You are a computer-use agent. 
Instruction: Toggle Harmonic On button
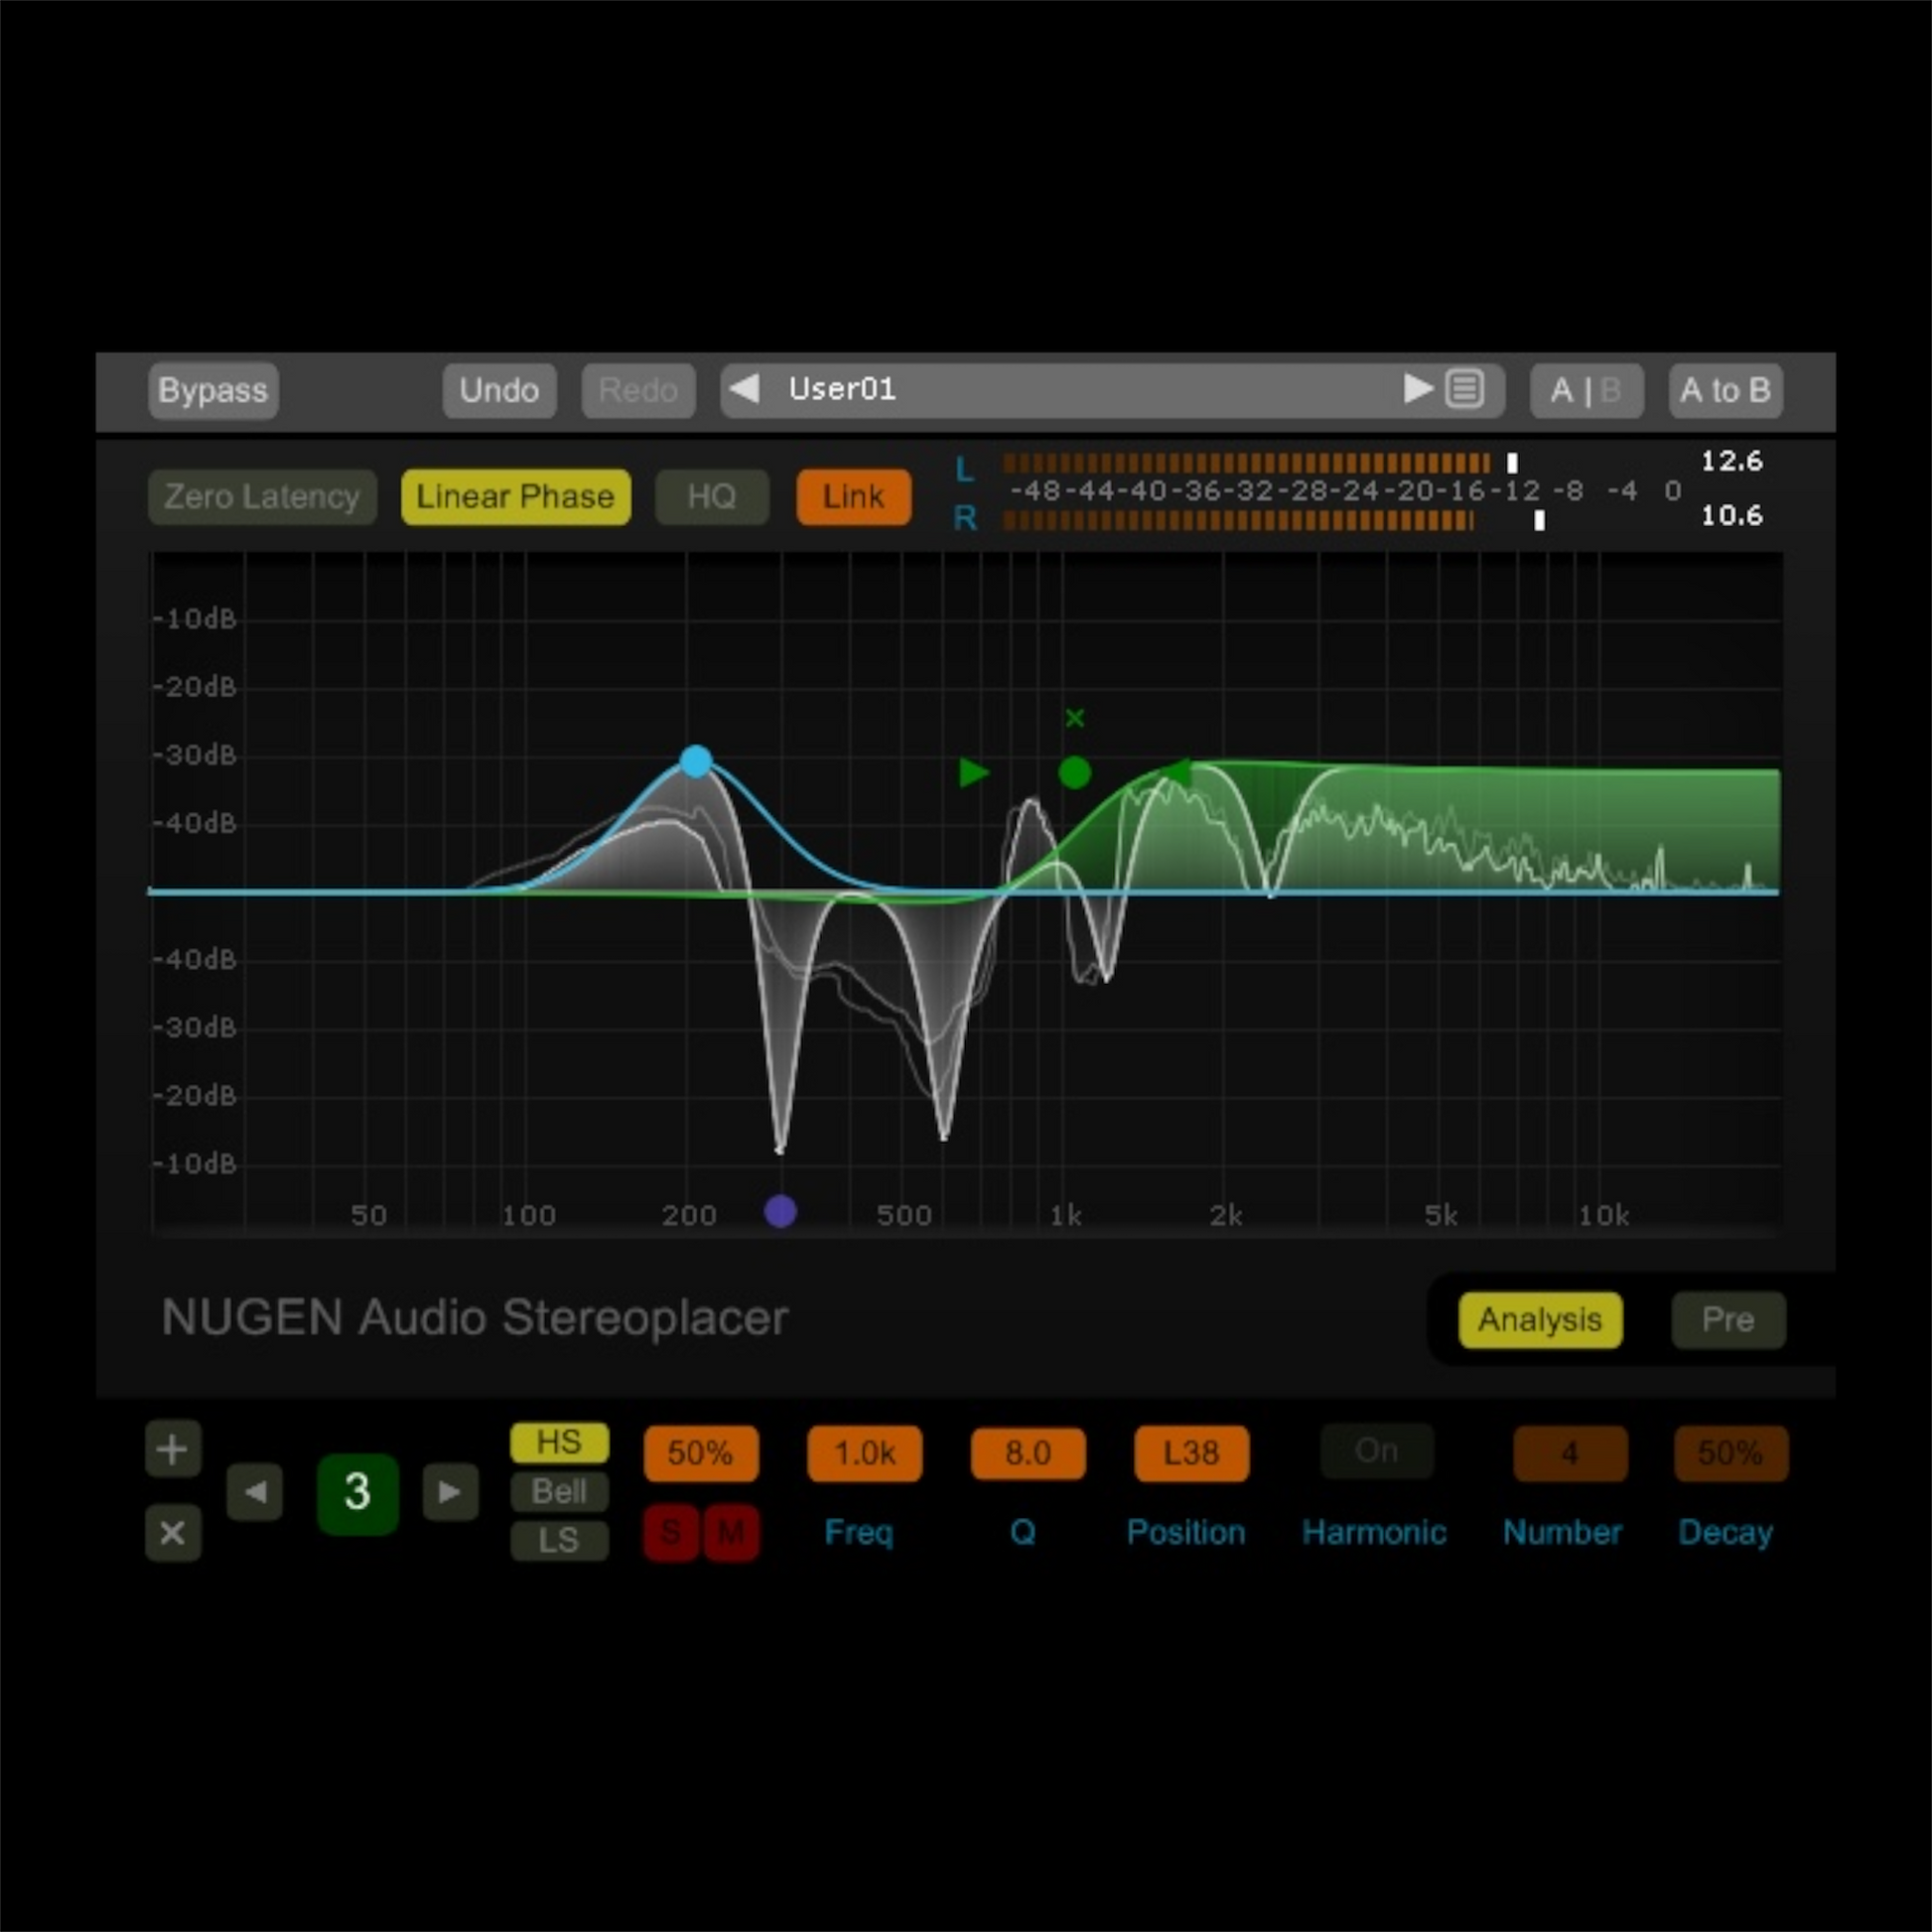(x=1377, y=1451)
